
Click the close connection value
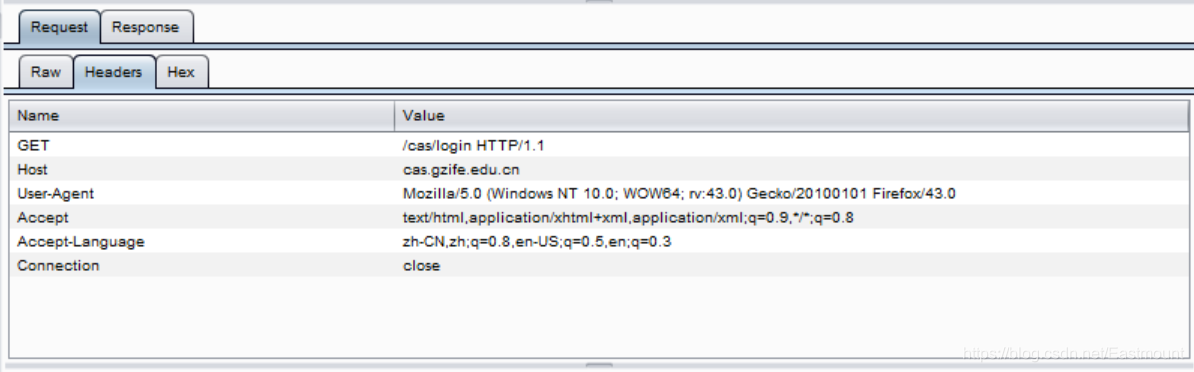pos(421,265)
